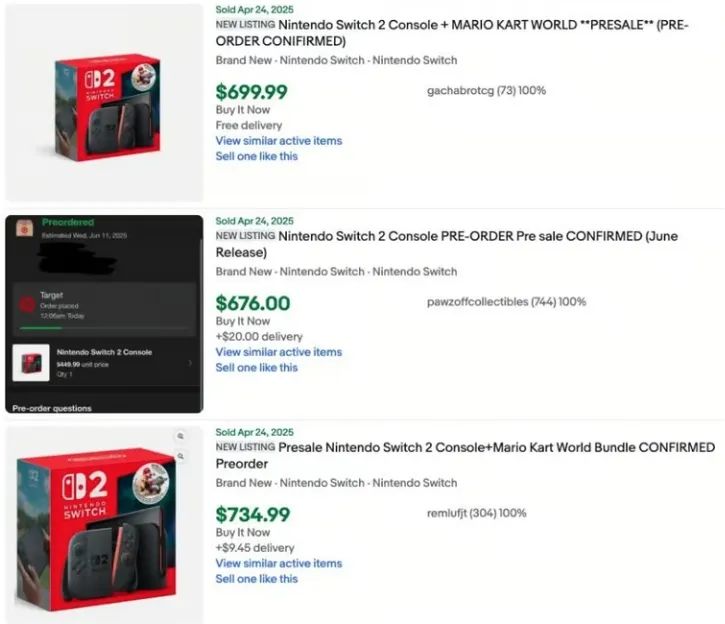Open the small console thumbnail in Target order
The width and height of the screenshot is (725, 624).
(x=31, y=362)
